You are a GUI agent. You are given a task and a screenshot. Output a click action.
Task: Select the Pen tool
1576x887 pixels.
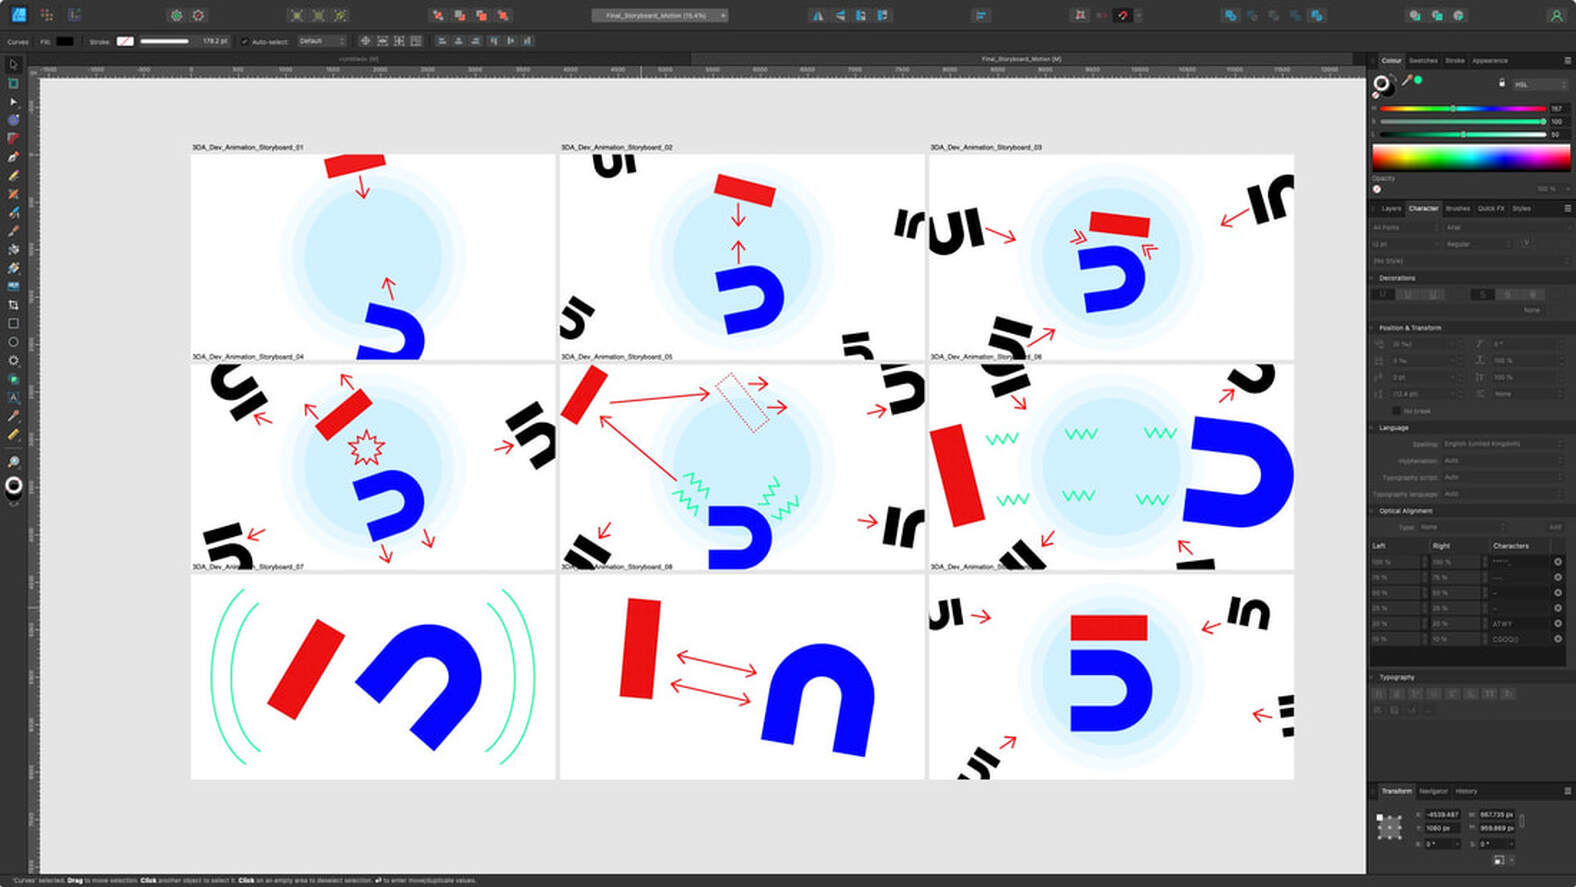point(13,157)
